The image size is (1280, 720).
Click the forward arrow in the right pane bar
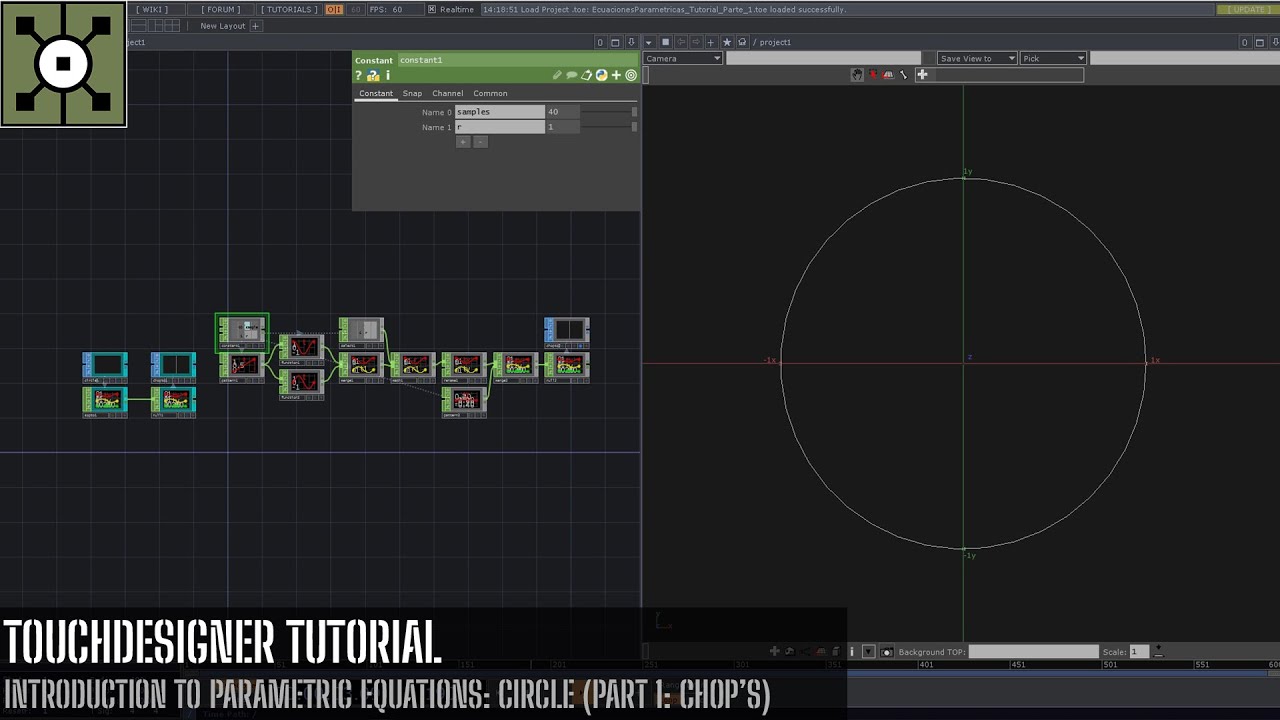(x=696, y=42)
